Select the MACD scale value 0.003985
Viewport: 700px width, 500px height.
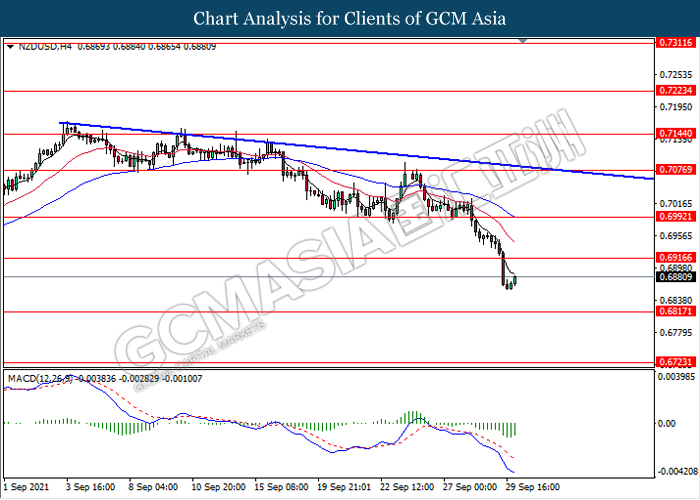pyautogui.click(x=677, y=377)
